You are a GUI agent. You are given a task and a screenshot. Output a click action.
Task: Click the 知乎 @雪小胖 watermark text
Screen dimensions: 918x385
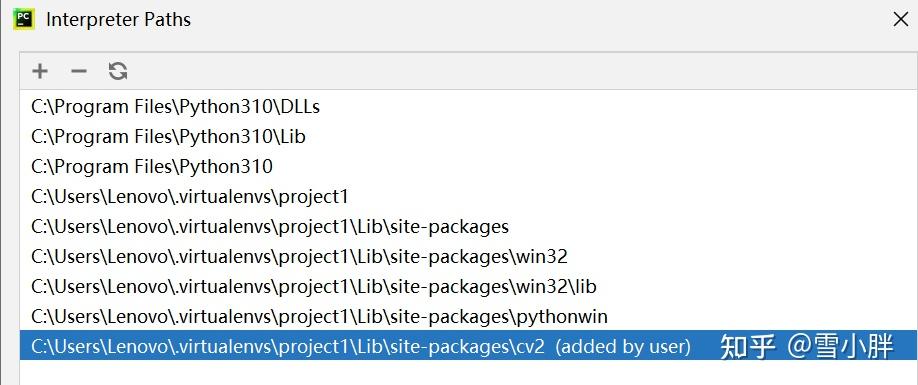(x=806, y=346)
